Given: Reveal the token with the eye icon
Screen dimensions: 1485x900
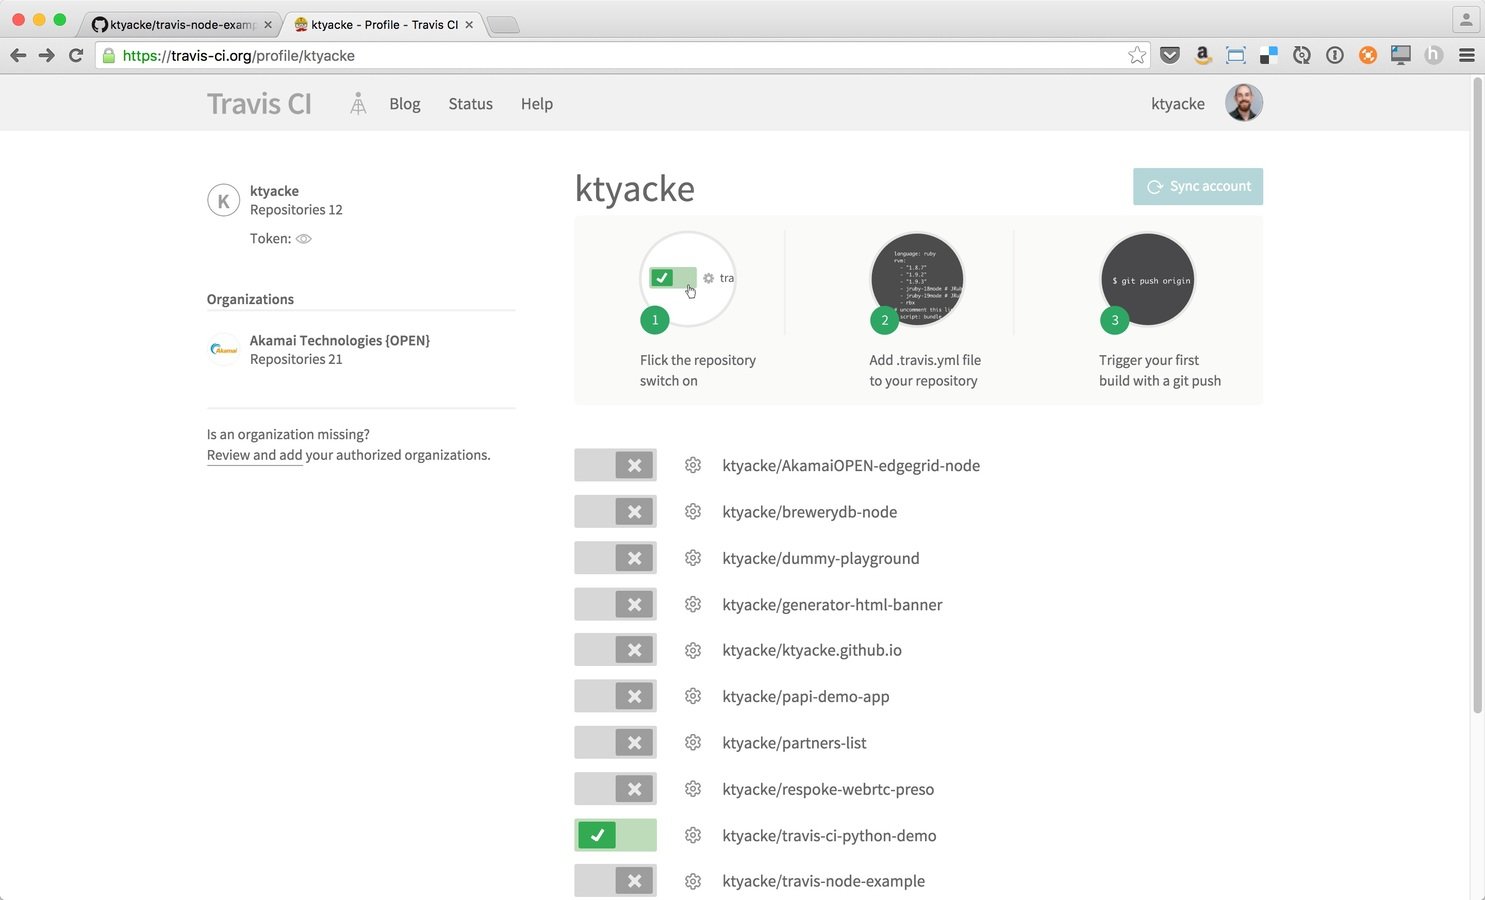Looking at the screenshot, I should pos(304,239).
